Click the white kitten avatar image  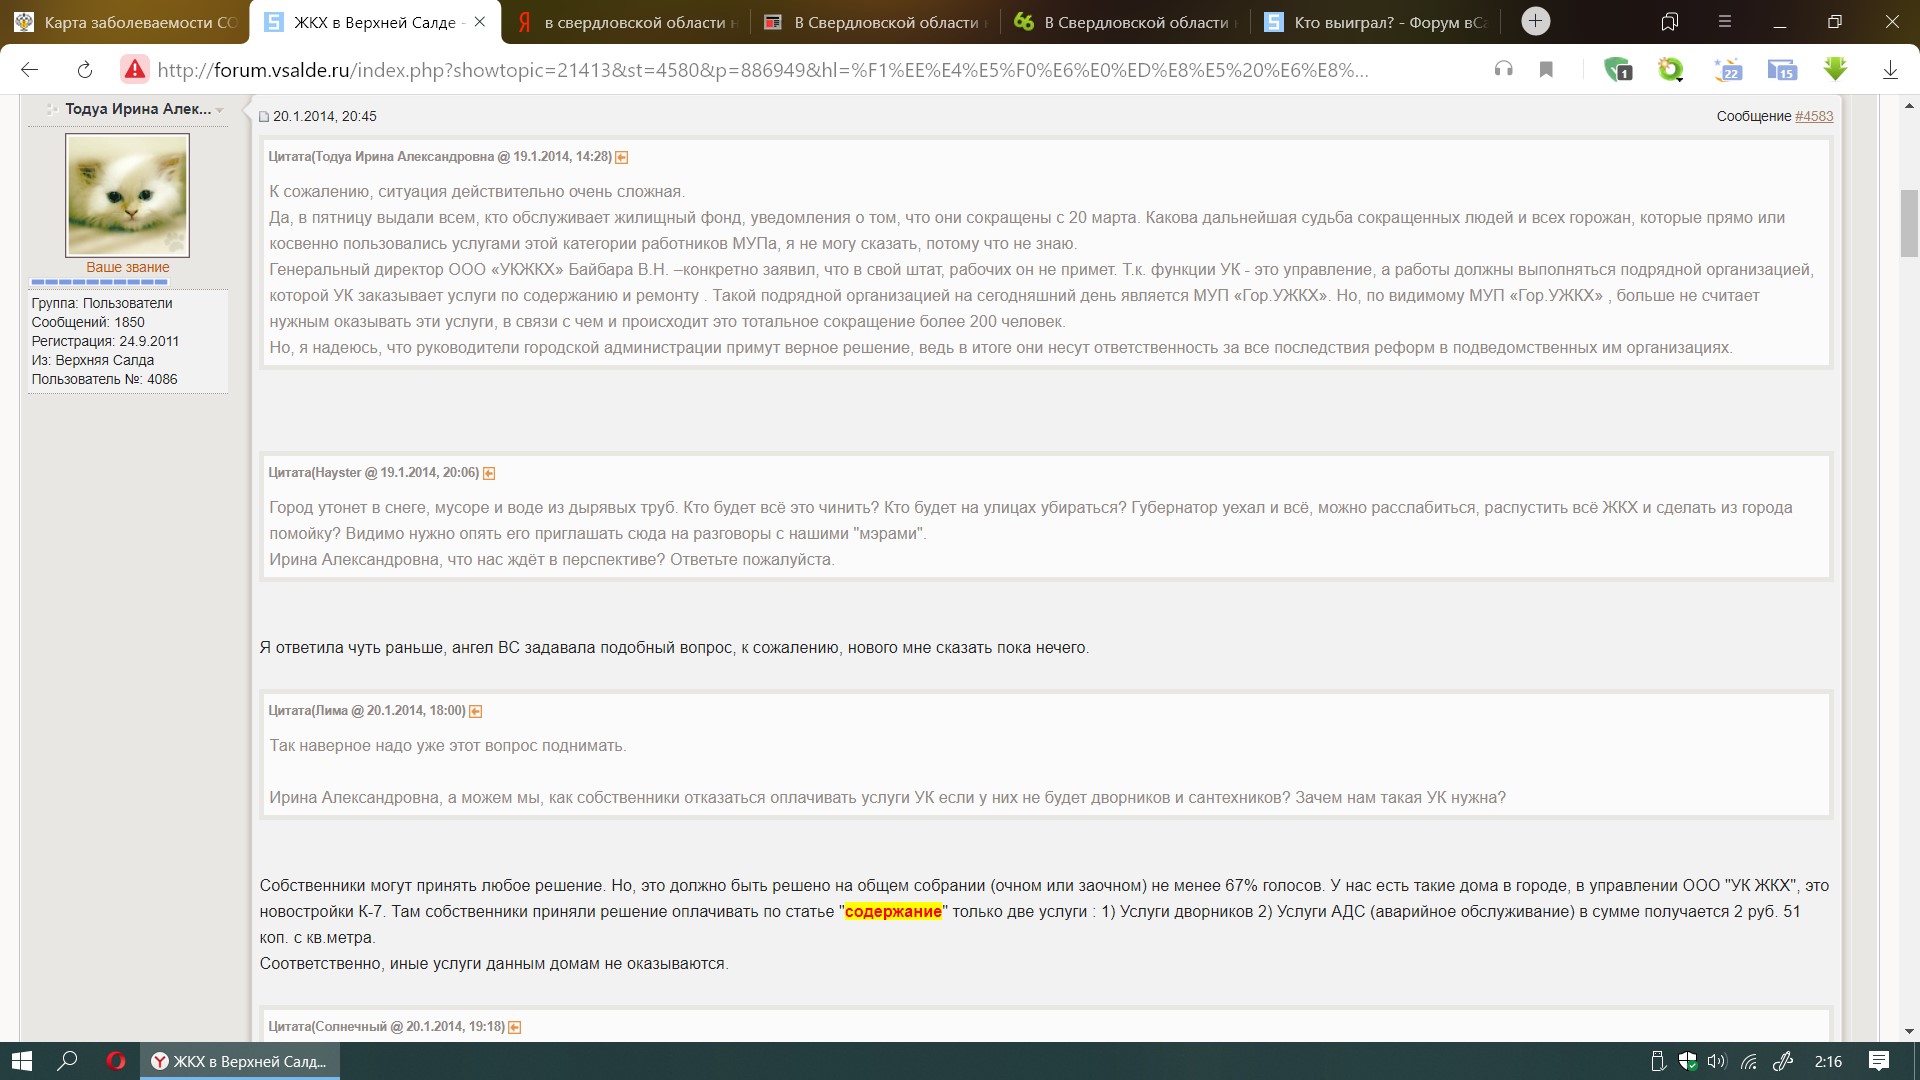pos(127,195)
